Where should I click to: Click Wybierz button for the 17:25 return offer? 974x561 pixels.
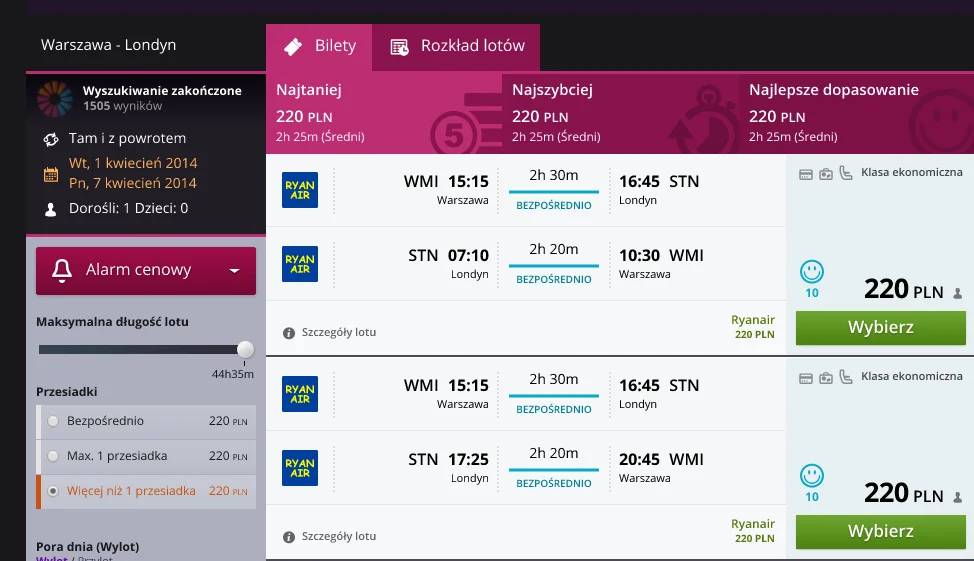[880, 531]
